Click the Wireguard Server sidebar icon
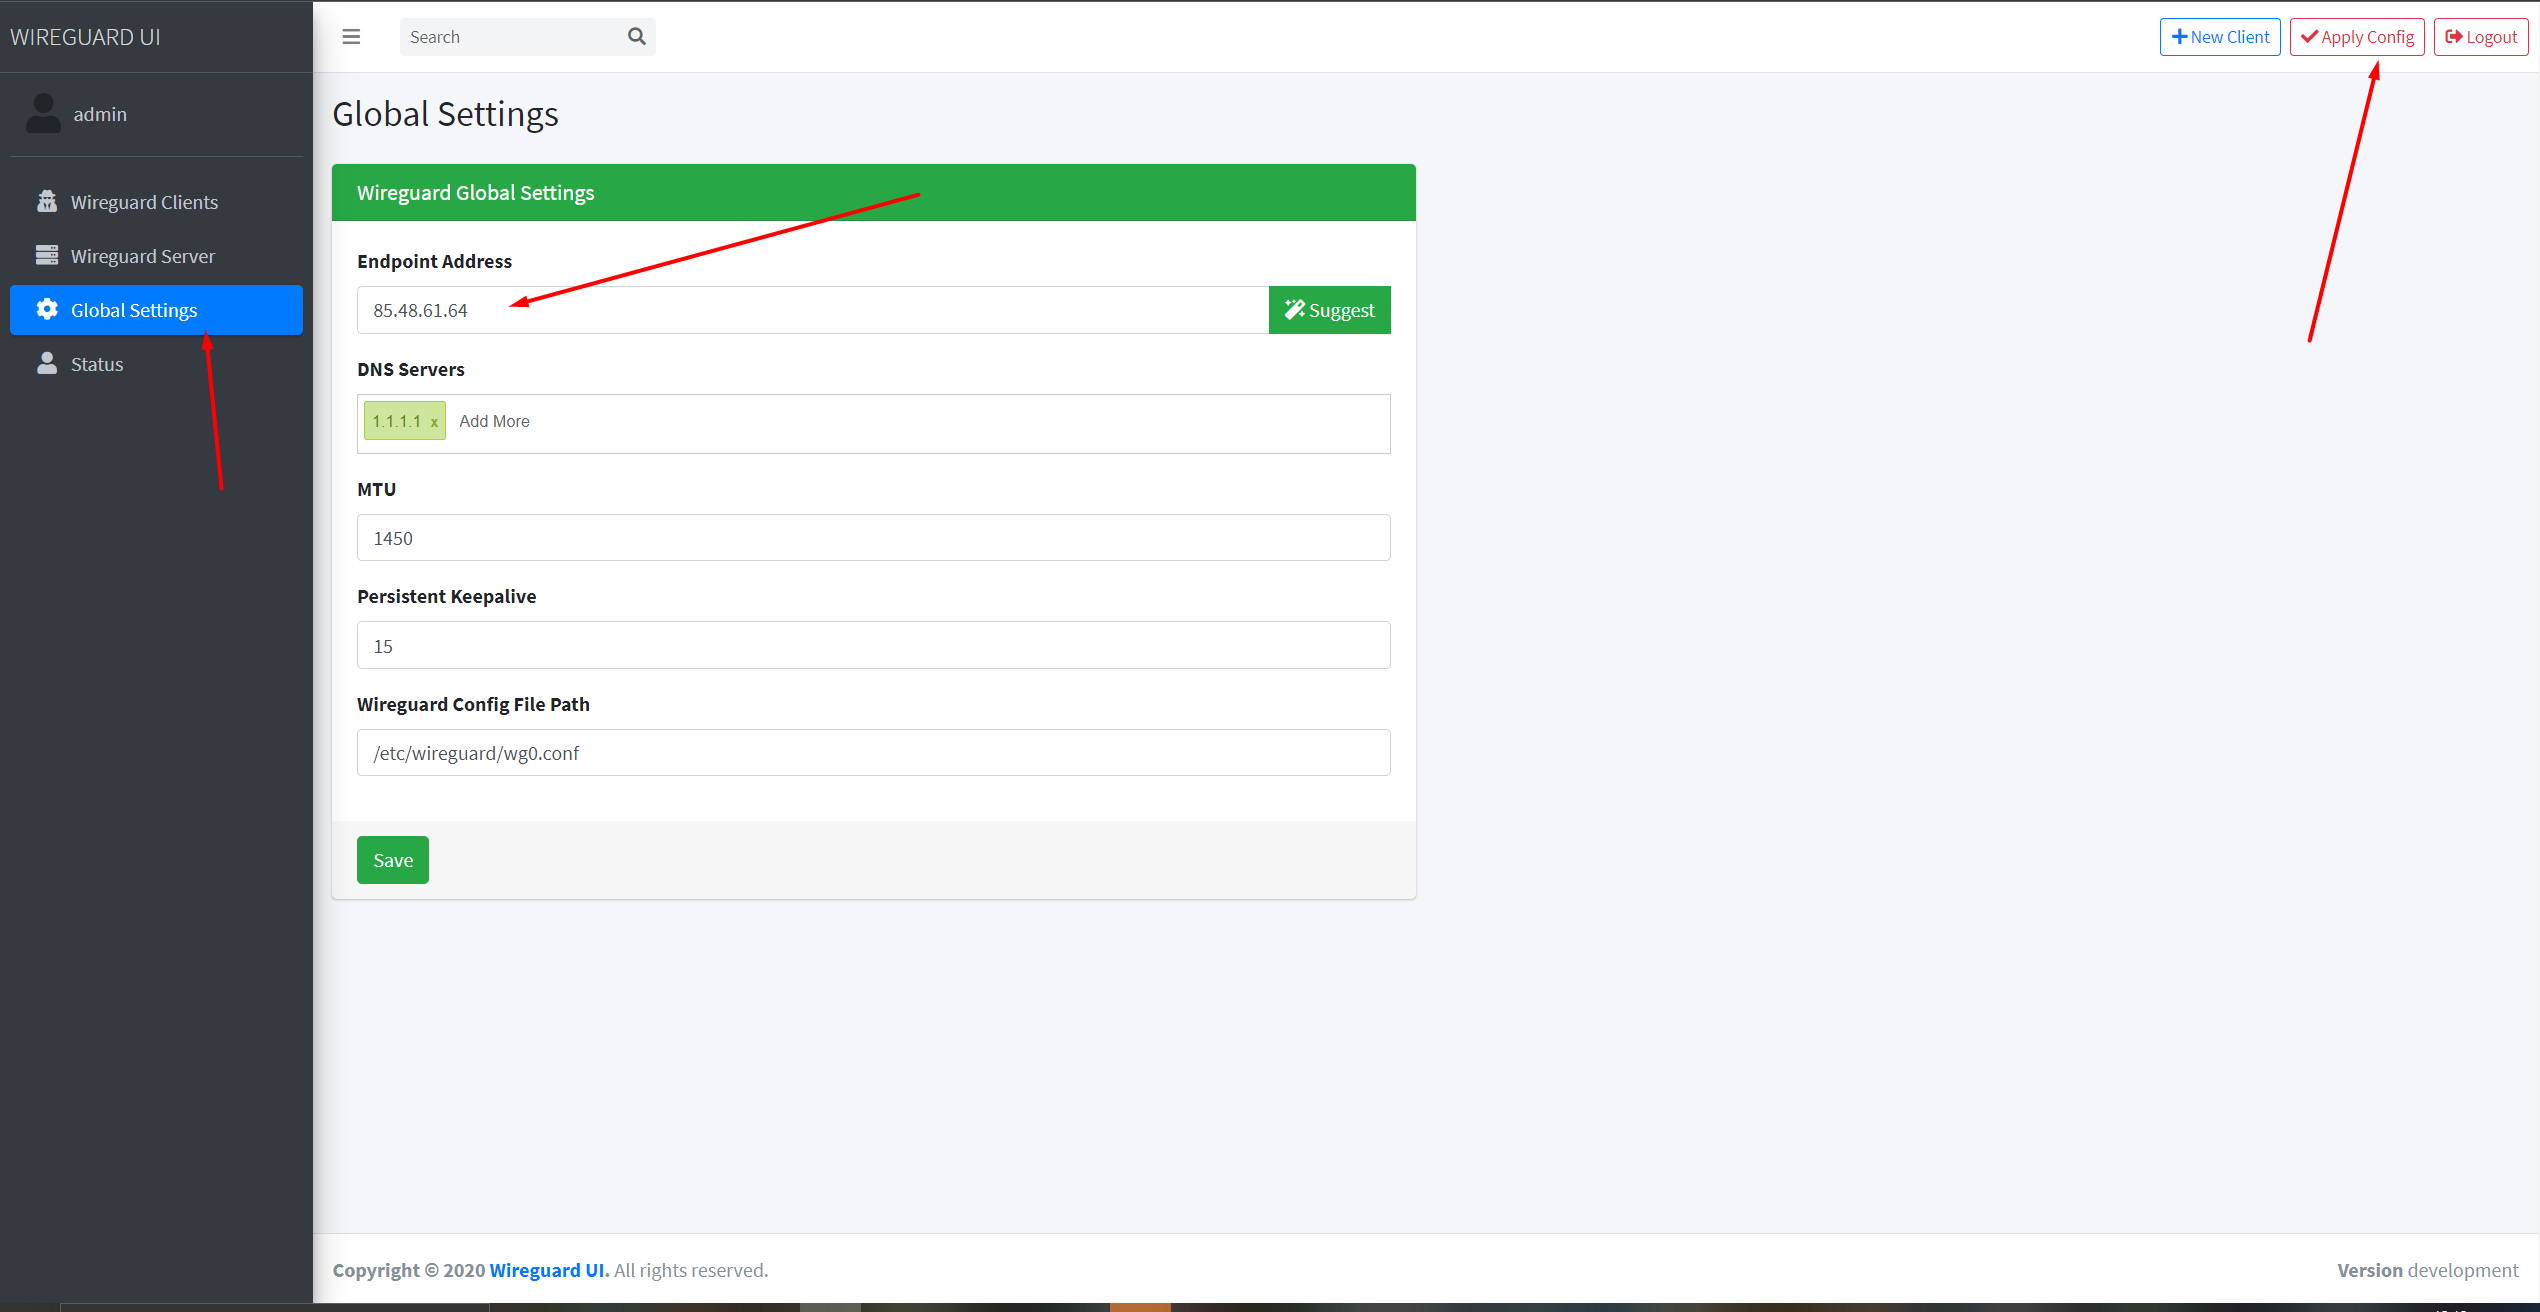Image resolution: width=2540 pixels, height=1312 pixels. coord(45,254)
